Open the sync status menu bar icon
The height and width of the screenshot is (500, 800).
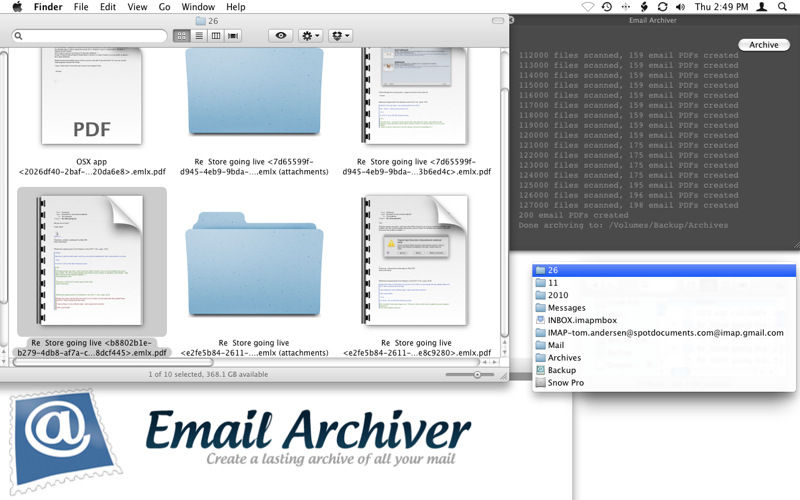pyautogui.click(x=662, y=7)
